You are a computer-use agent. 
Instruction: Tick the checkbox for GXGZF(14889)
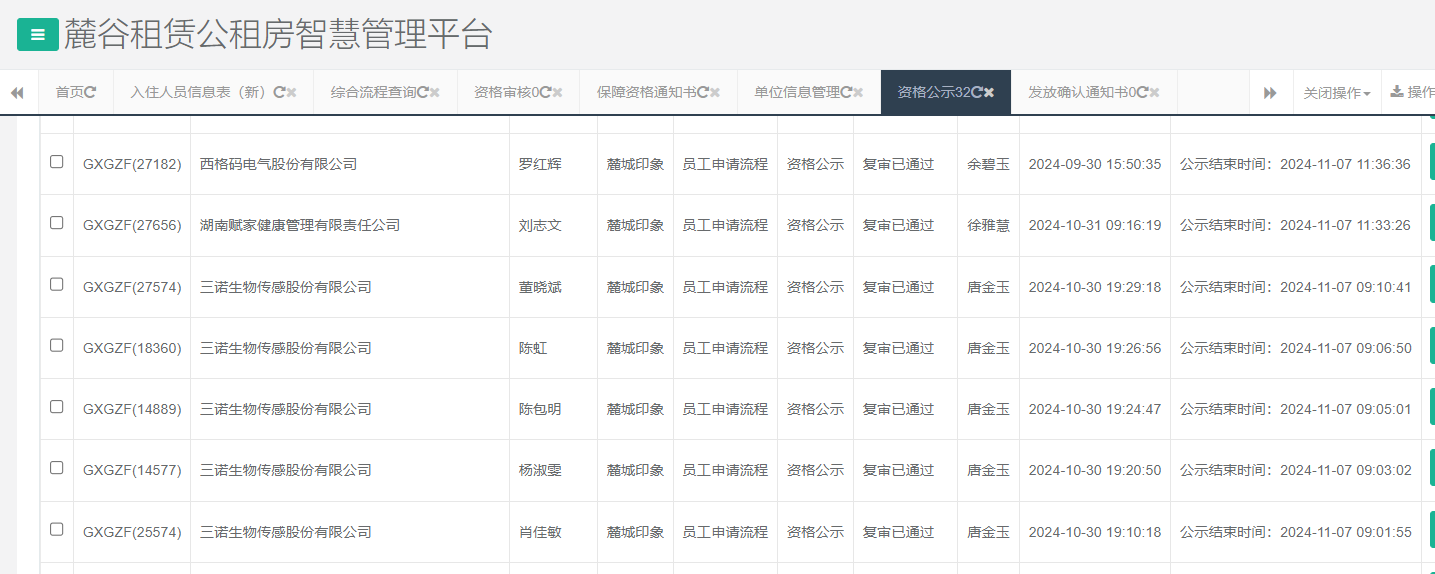click(x=57, y=407)
